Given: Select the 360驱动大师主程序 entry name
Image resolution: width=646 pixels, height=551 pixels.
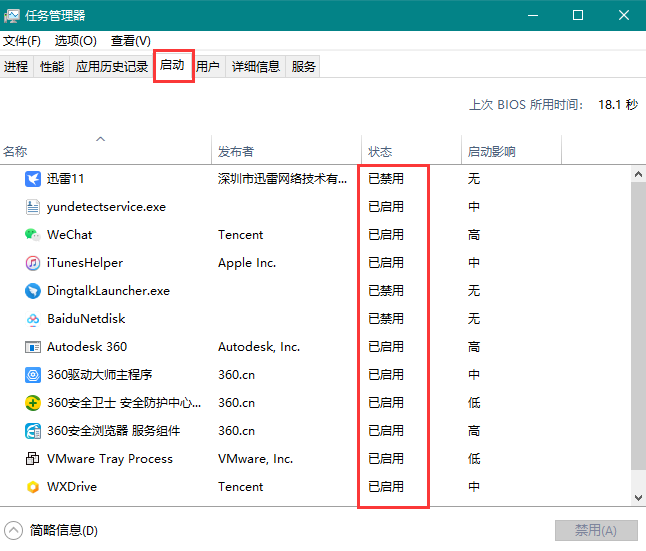Looking at the screenshot, I should tap(100, 375).
